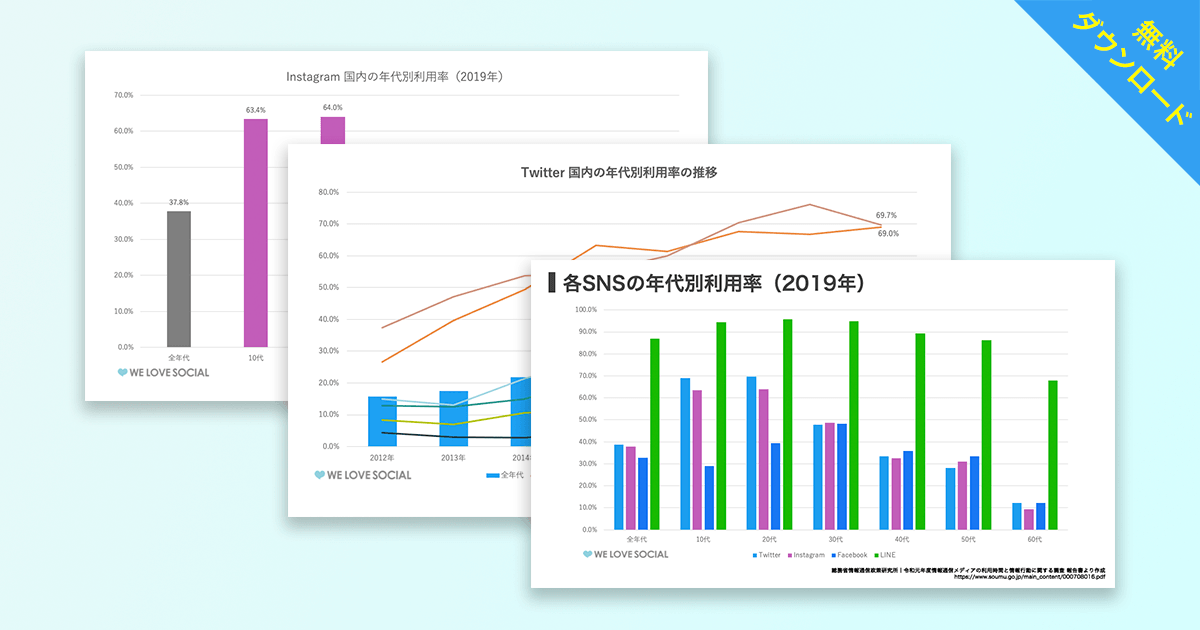Click the 2012年 bar in Twitter chart
Viewport: 1200px width, 630px height.
[x=382, y=421]
